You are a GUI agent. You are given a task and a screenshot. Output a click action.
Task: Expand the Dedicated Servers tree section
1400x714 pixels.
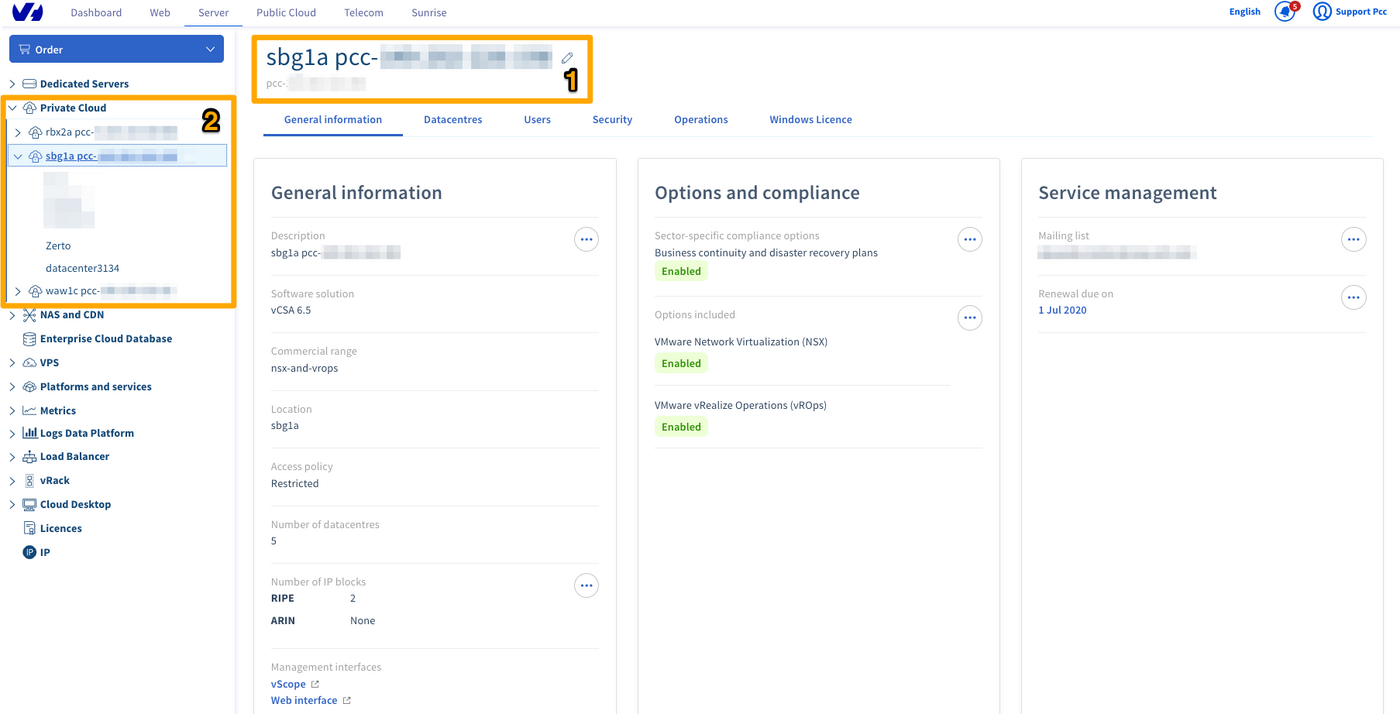(x=13, y=84)
